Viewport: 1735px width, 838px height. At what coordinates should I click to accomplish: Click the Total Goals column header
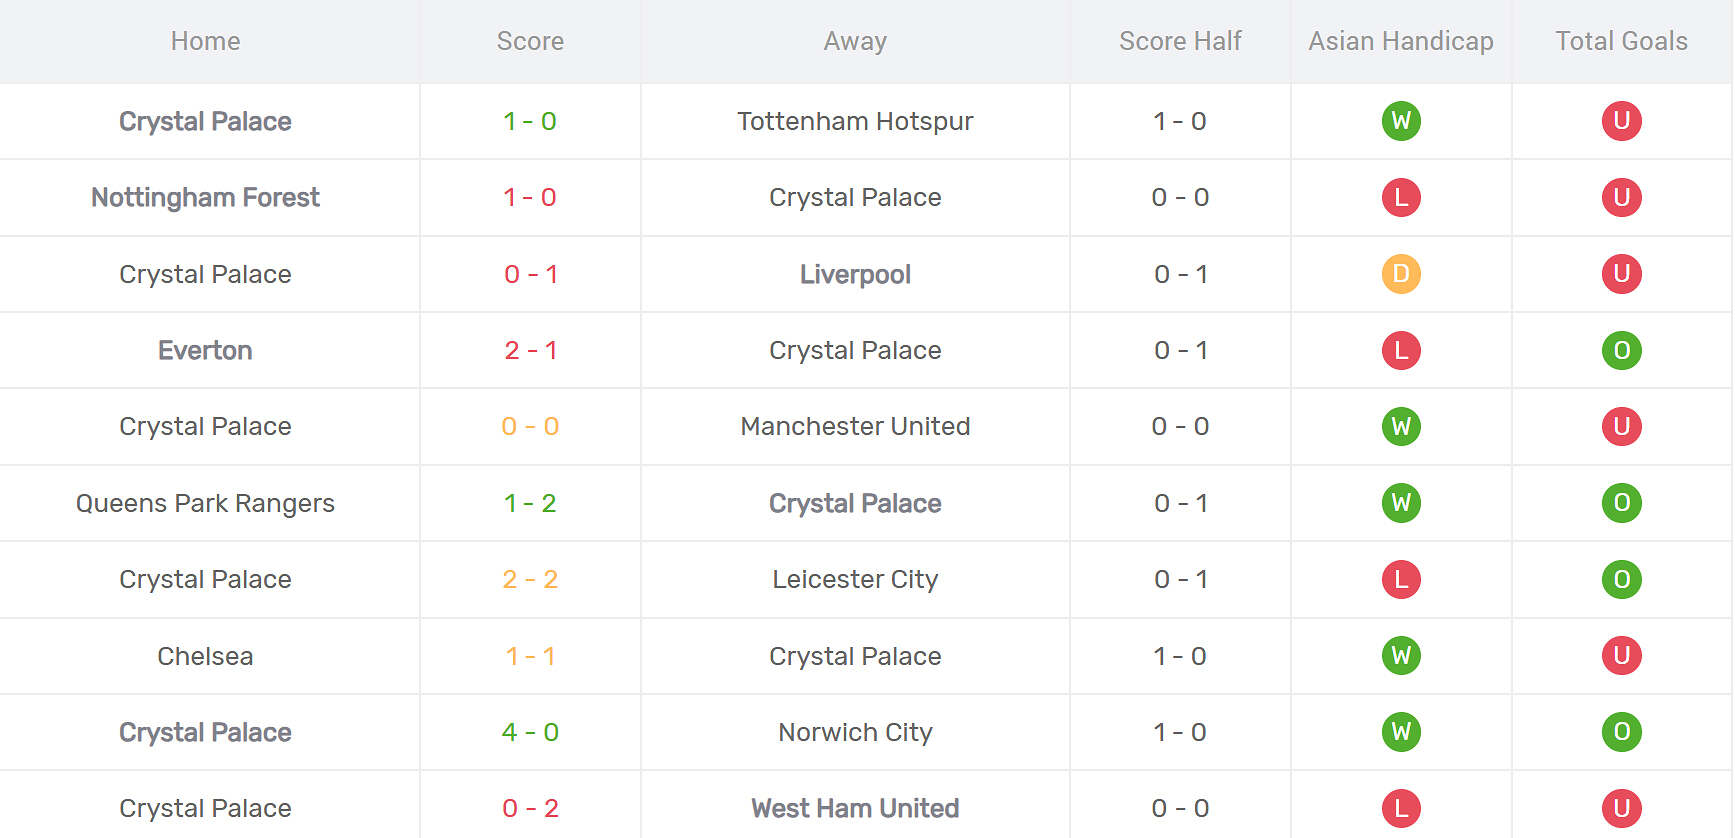1621,41
